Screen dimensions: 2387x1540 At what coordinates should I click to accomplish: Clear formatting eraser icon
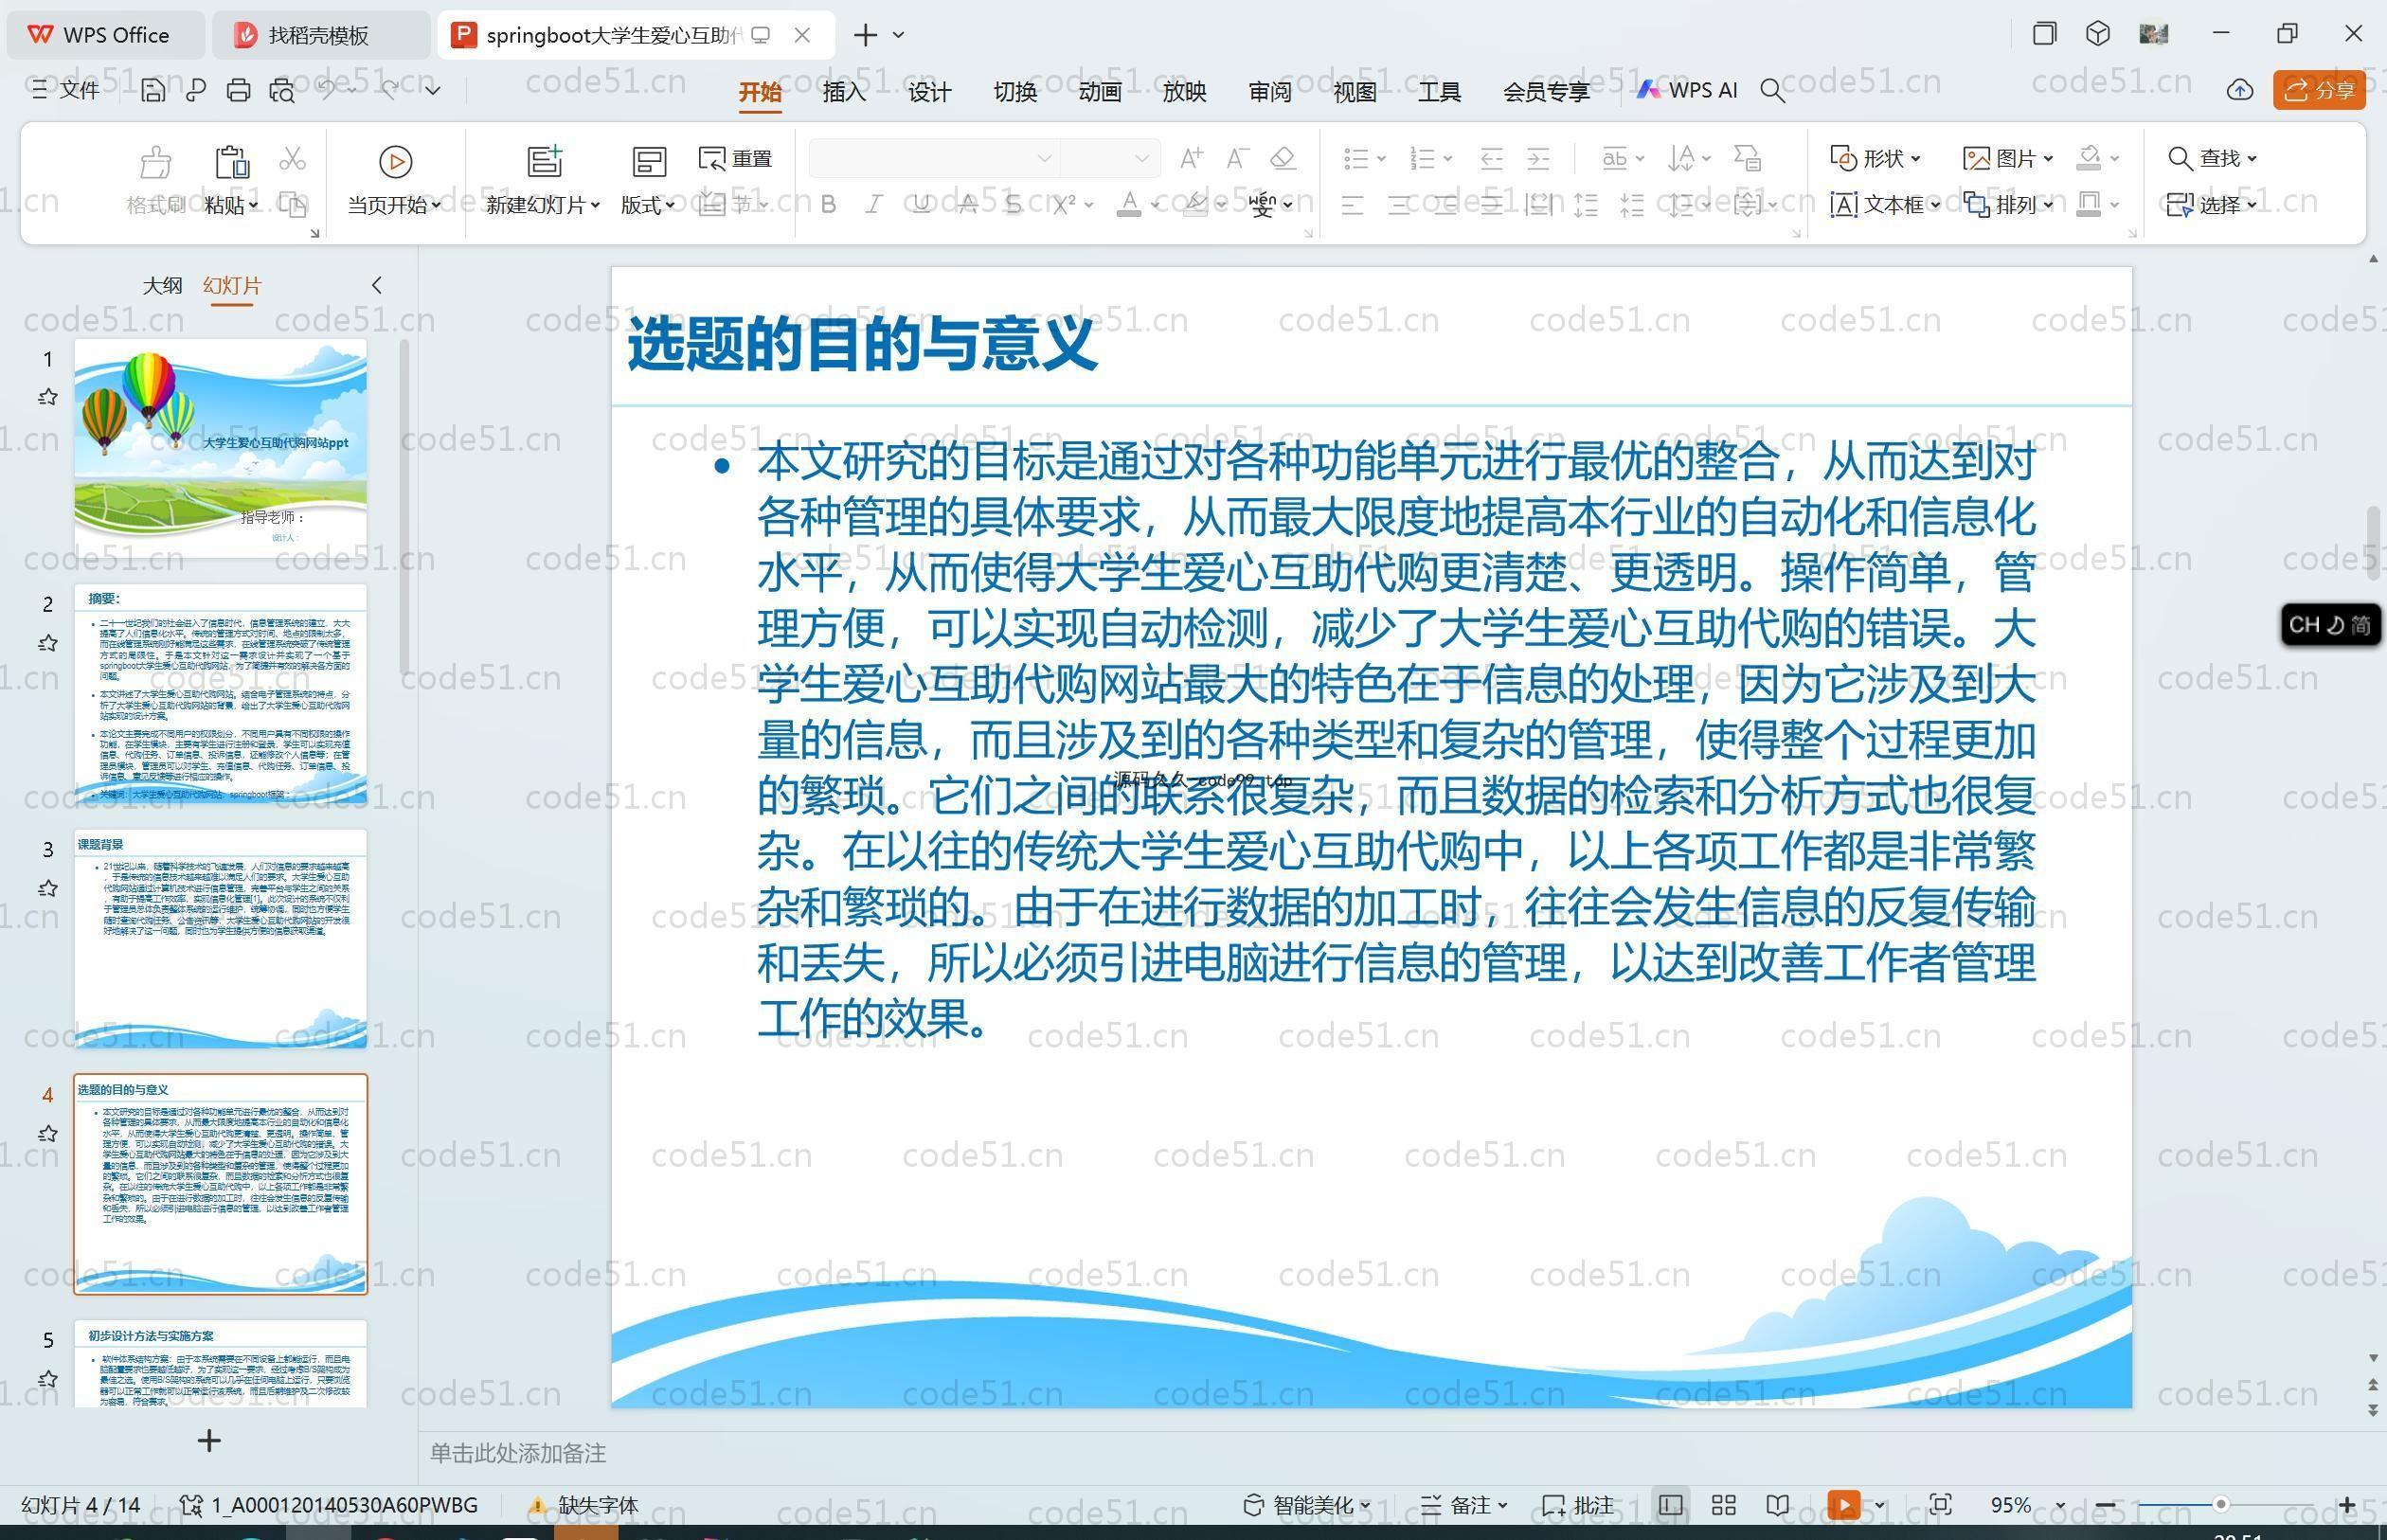click(1283, 158)
